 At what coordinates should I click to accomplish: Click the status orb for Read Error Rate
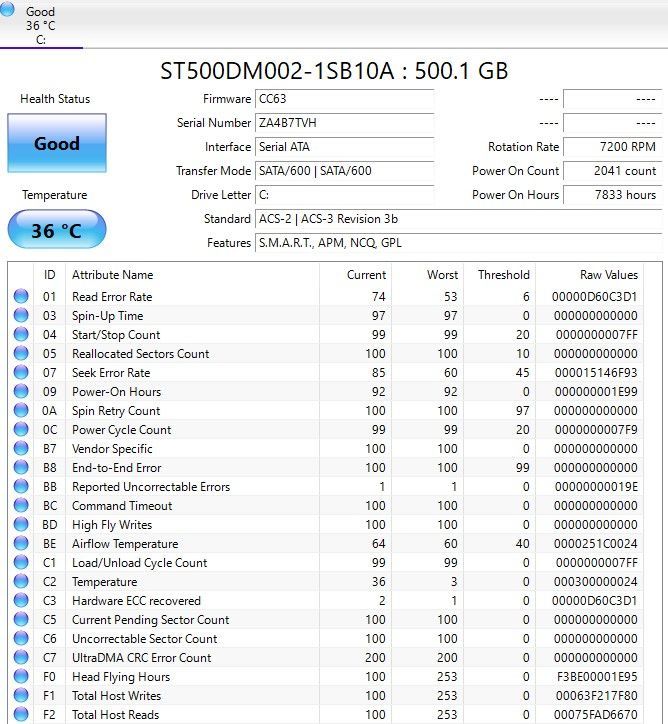(x=21, y=296)
